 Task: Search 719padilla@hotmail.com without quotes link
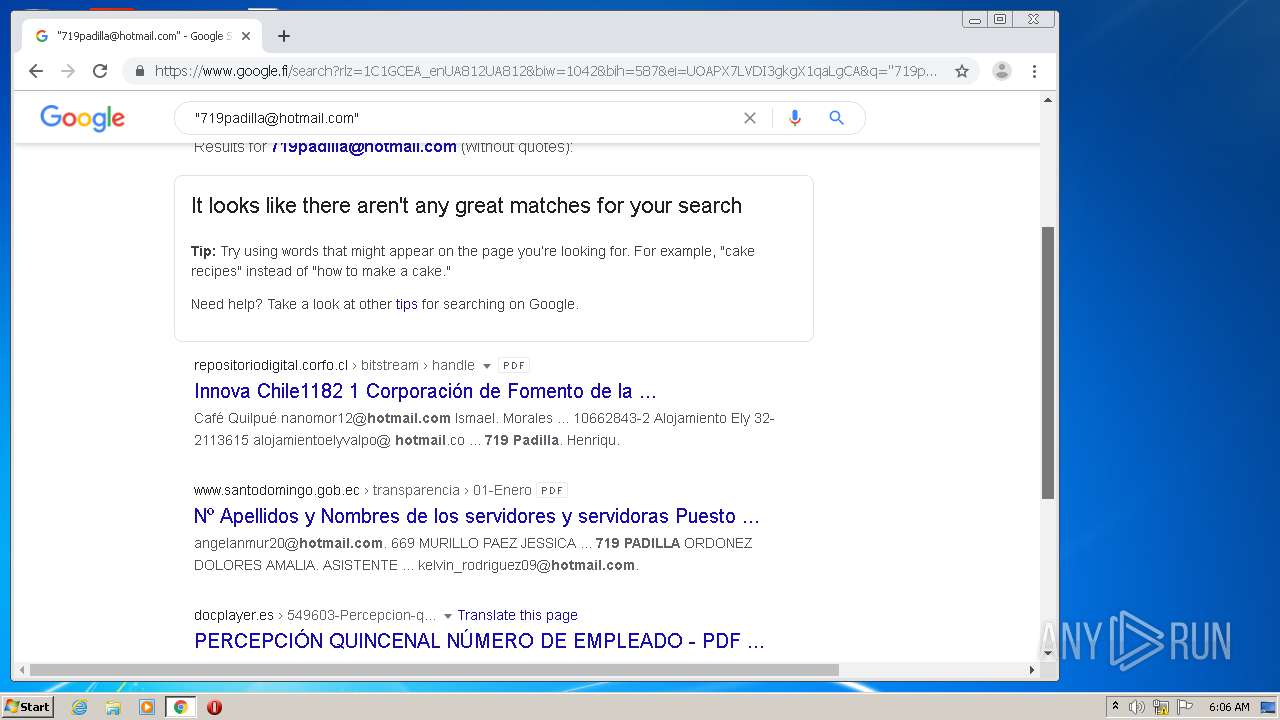364,147
